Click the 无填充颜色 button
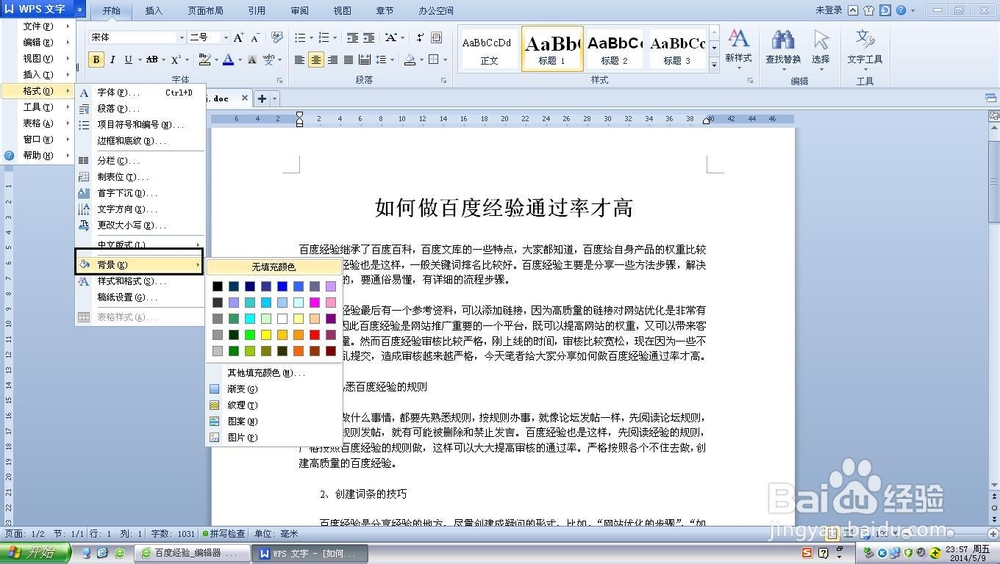The height and width of the screenshot is (564, 1000). click(274, 267)
